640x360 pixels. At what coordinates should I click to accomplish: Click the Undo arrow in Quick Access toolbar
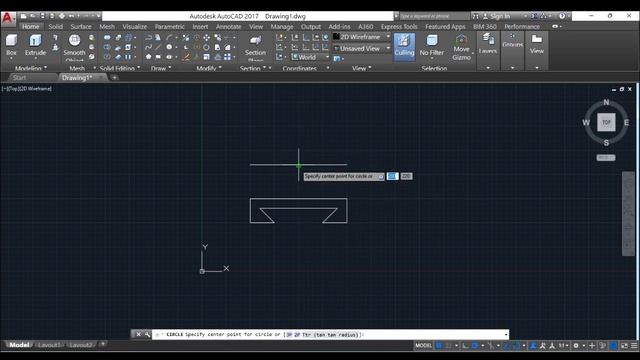[71, 16]
